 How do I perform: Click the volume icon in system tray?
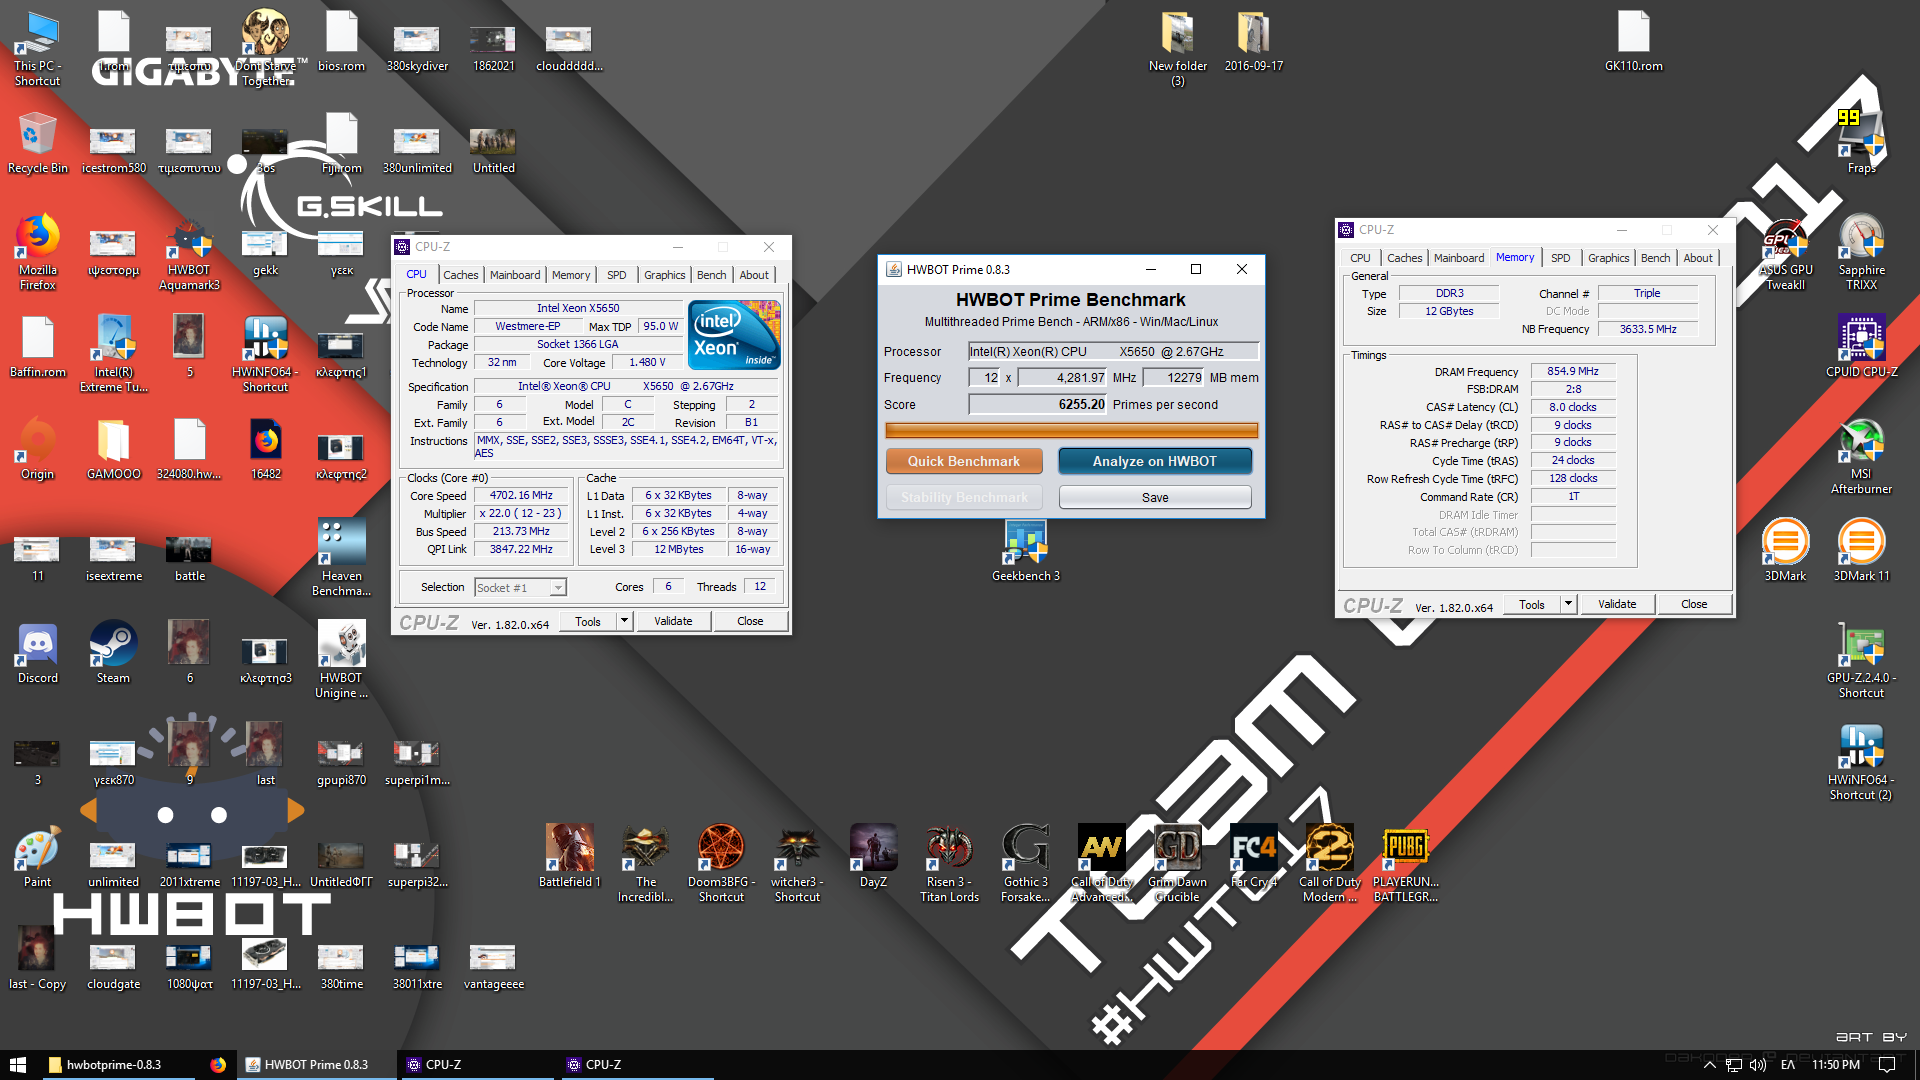(1758, 1065)
